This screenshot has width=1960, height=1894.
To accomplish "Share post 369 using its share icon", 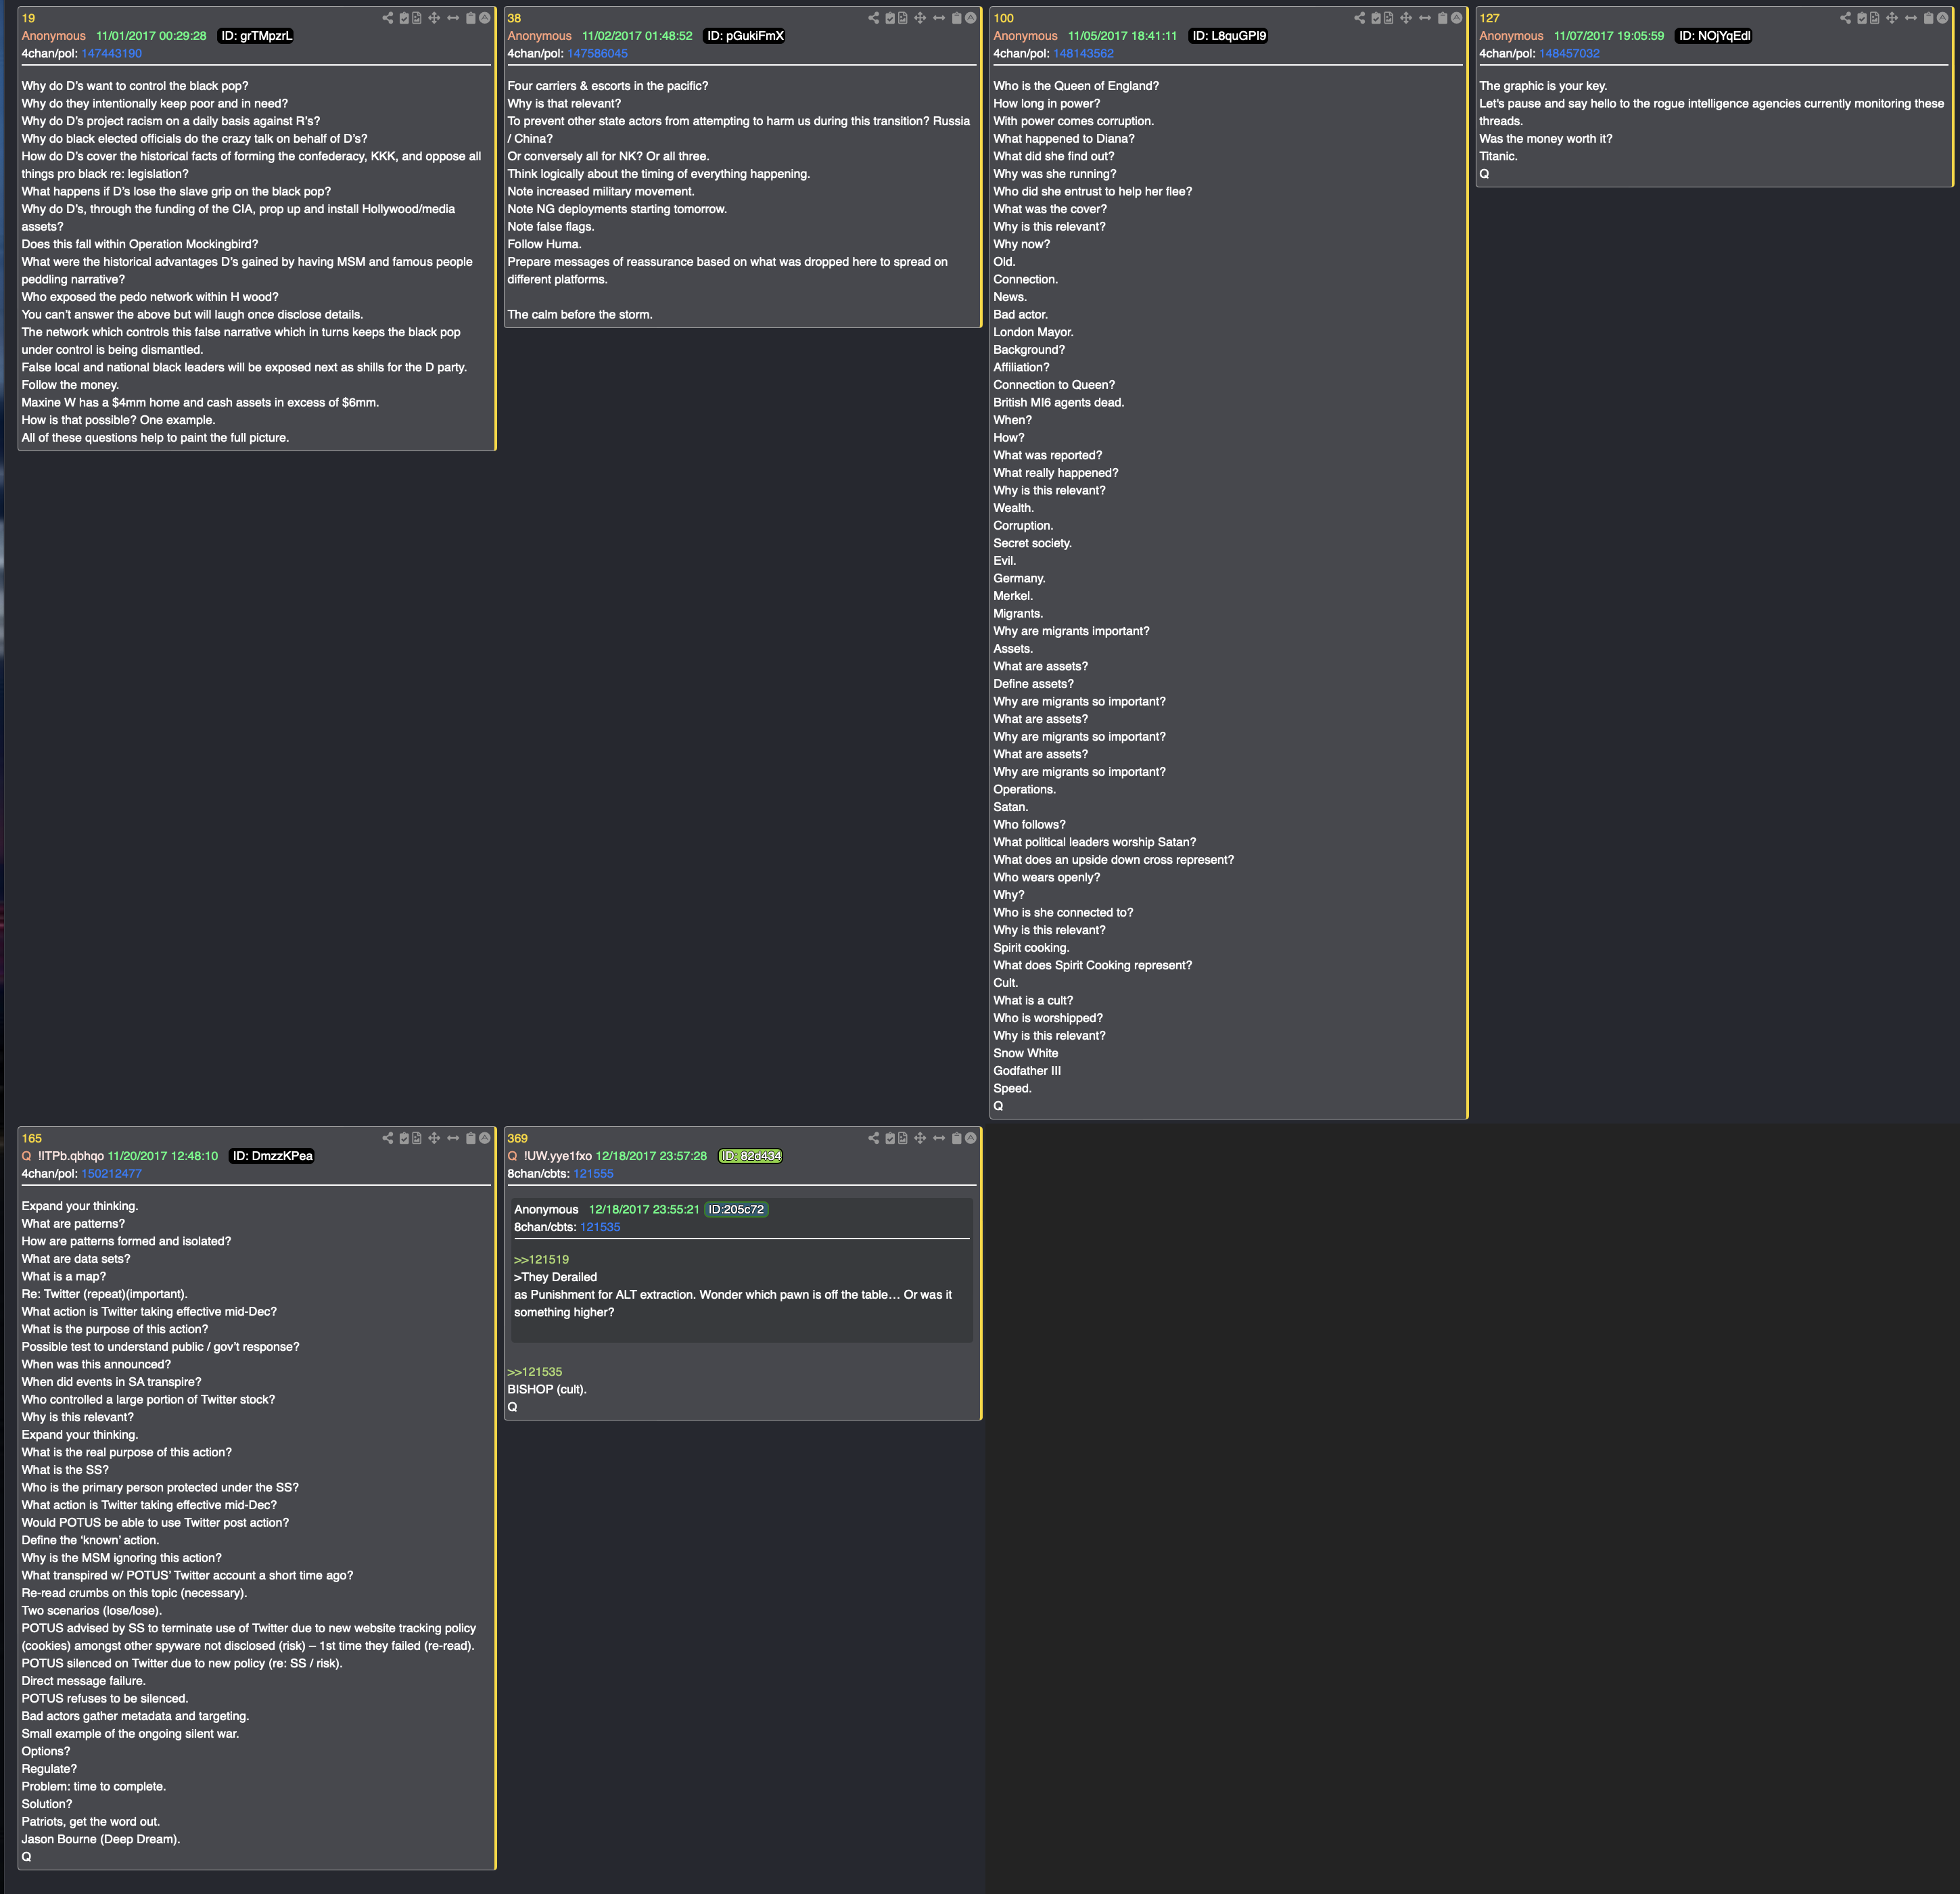I will 874,1138.
